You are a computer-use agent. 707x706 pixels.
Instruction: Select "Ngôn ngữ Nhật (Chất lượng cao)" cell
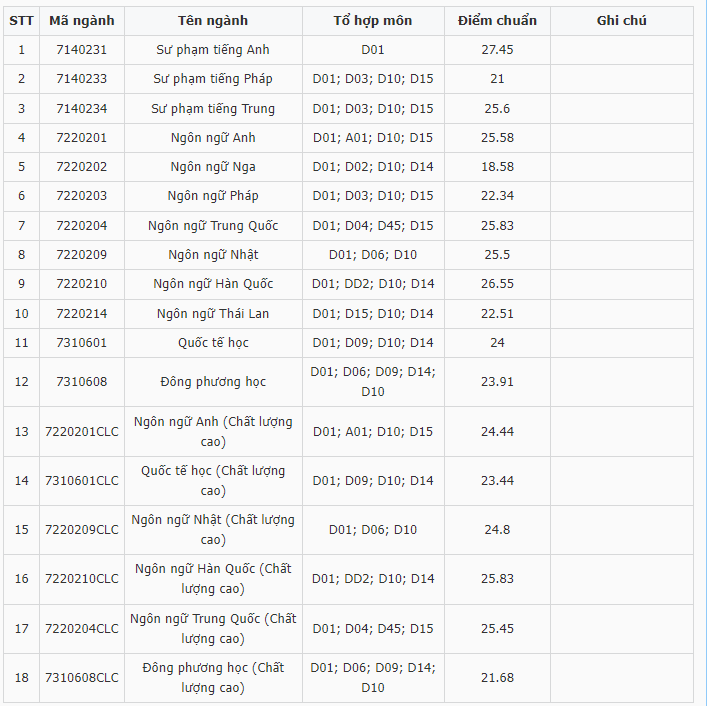coord(213,530)
